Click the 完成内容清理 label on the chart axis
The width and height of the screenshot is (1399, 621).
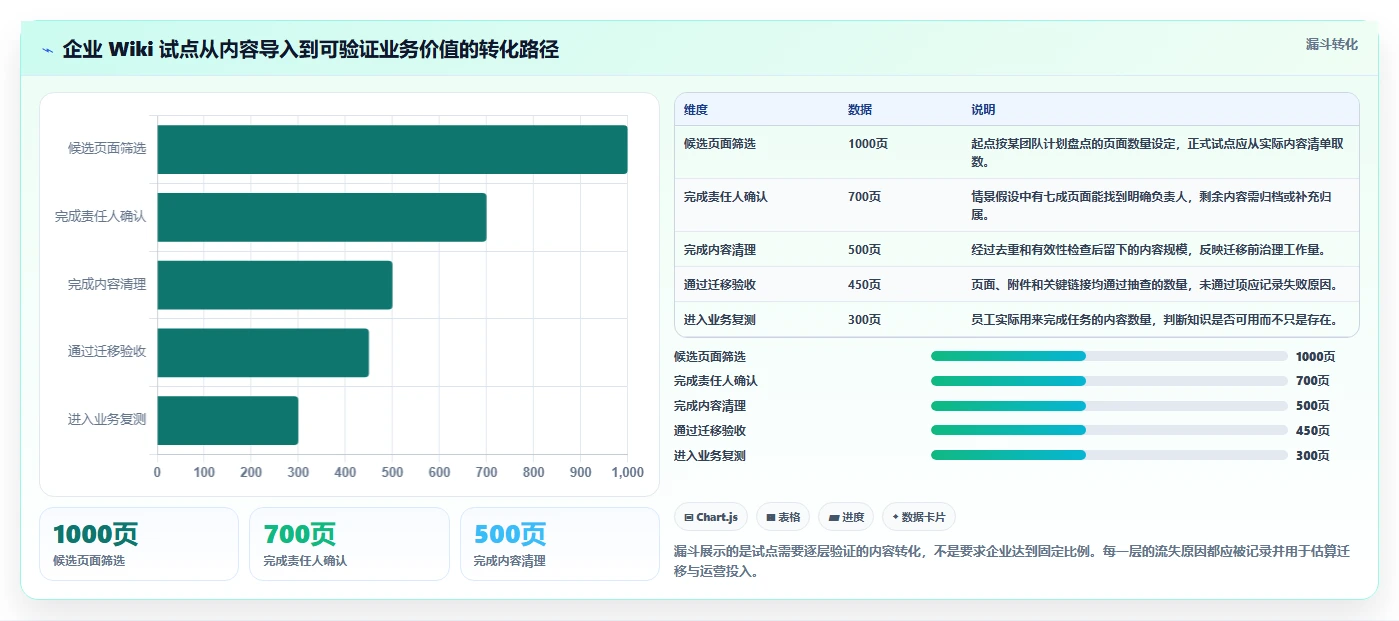tap(107, 285)
